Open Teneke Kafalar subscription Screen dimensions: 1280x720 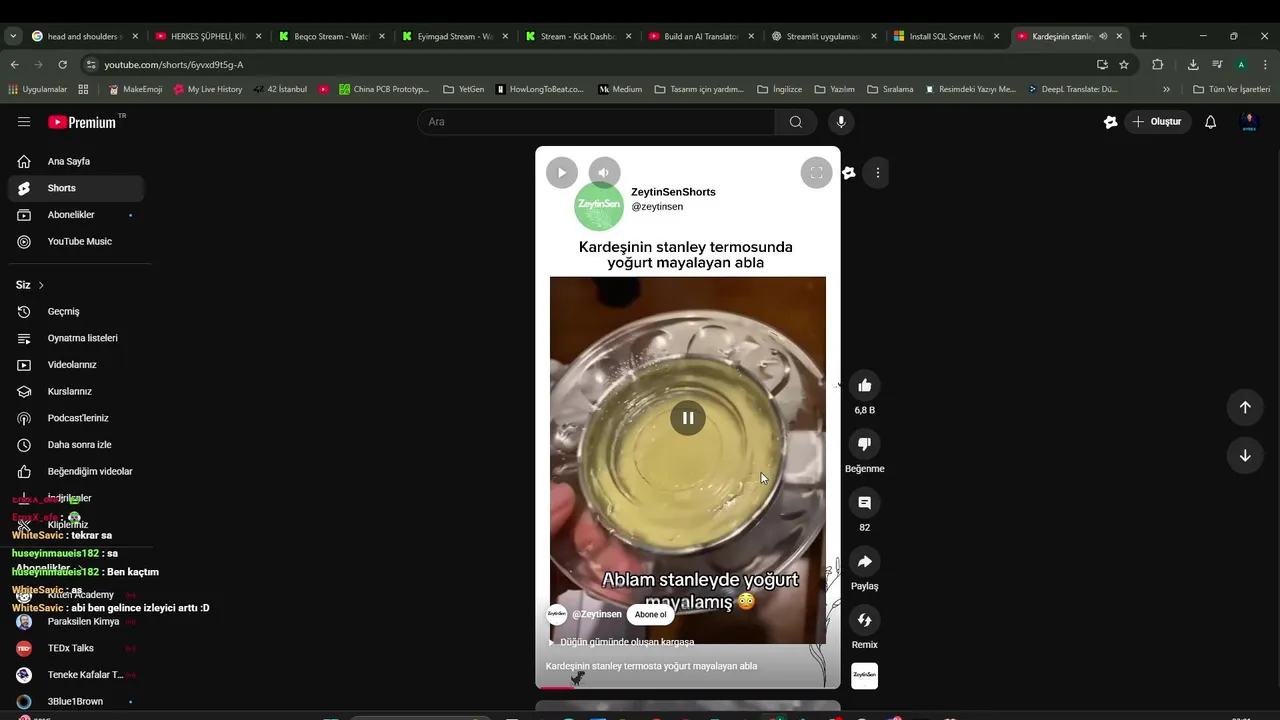coord(76,675)
